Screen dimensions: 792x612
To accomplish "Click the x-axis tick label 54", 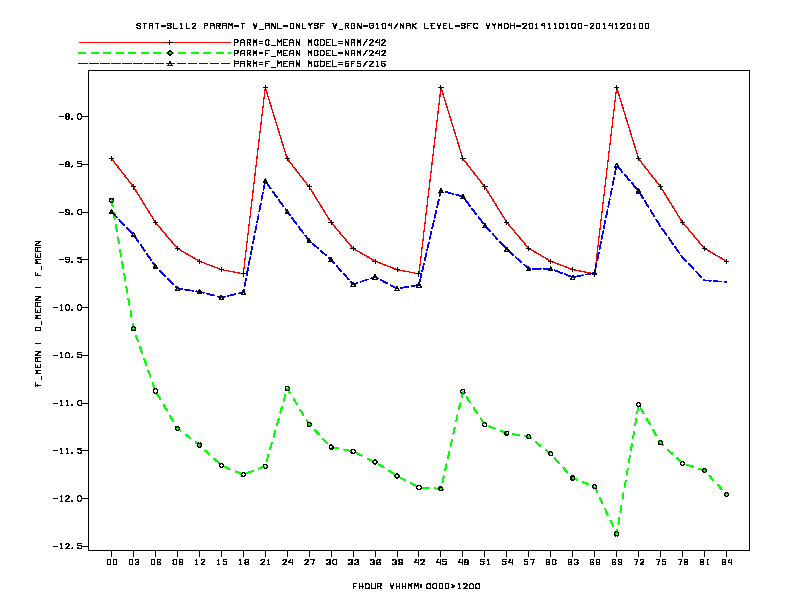I will 507,562.
